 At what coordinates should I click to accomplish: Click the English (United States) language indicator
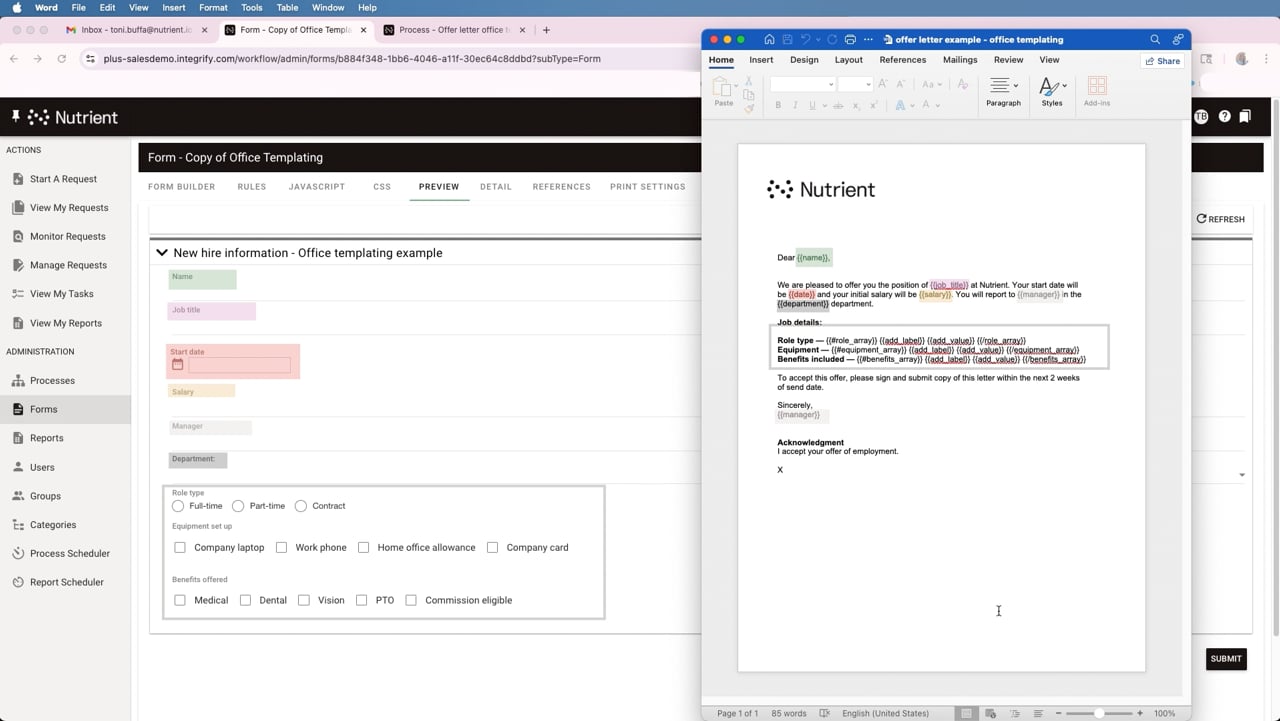click(x=885, y=714)
